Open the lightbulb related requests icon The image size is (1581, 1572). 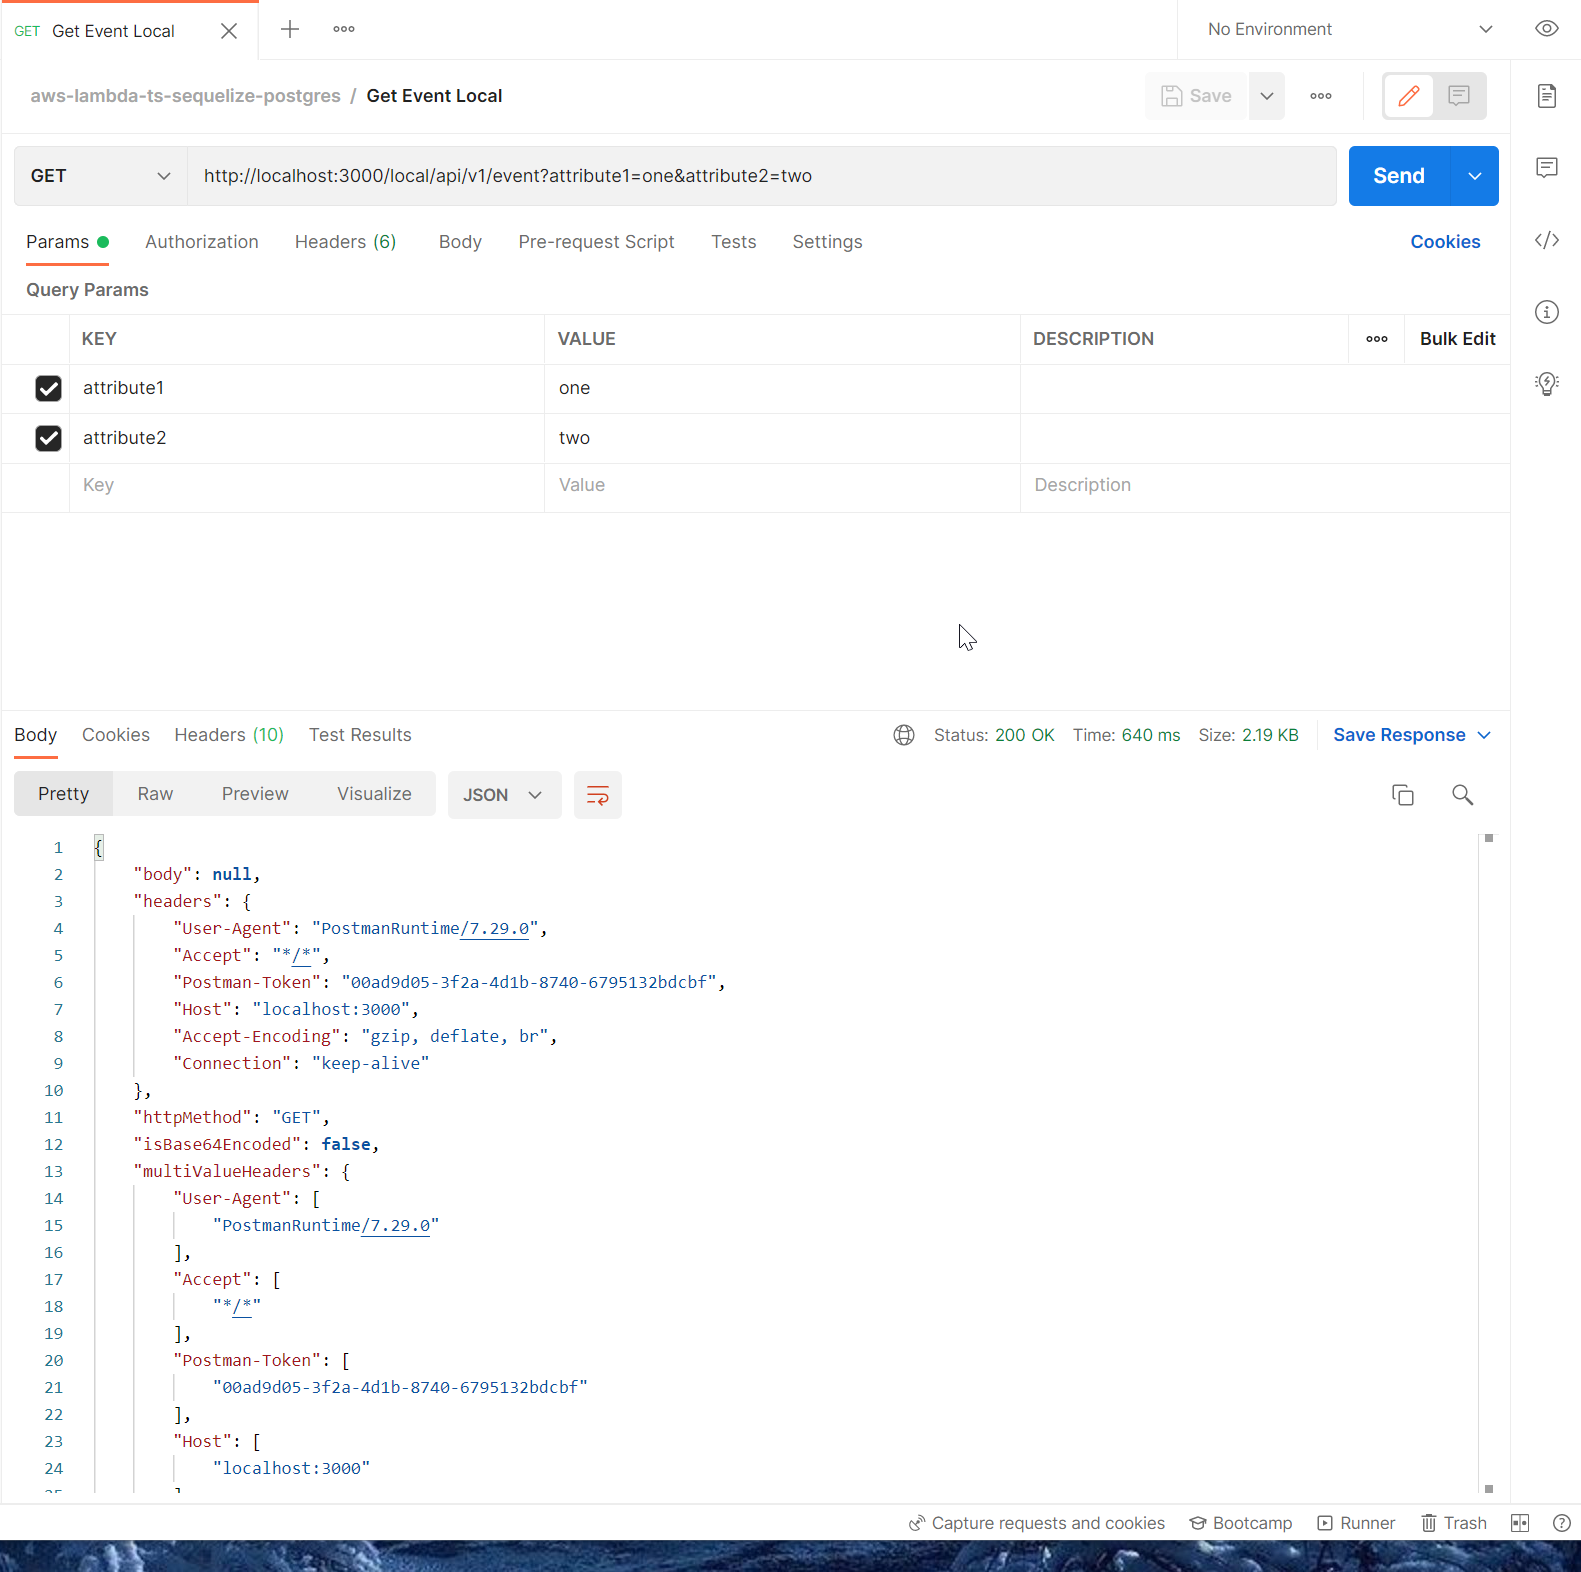pos(1547,384)
